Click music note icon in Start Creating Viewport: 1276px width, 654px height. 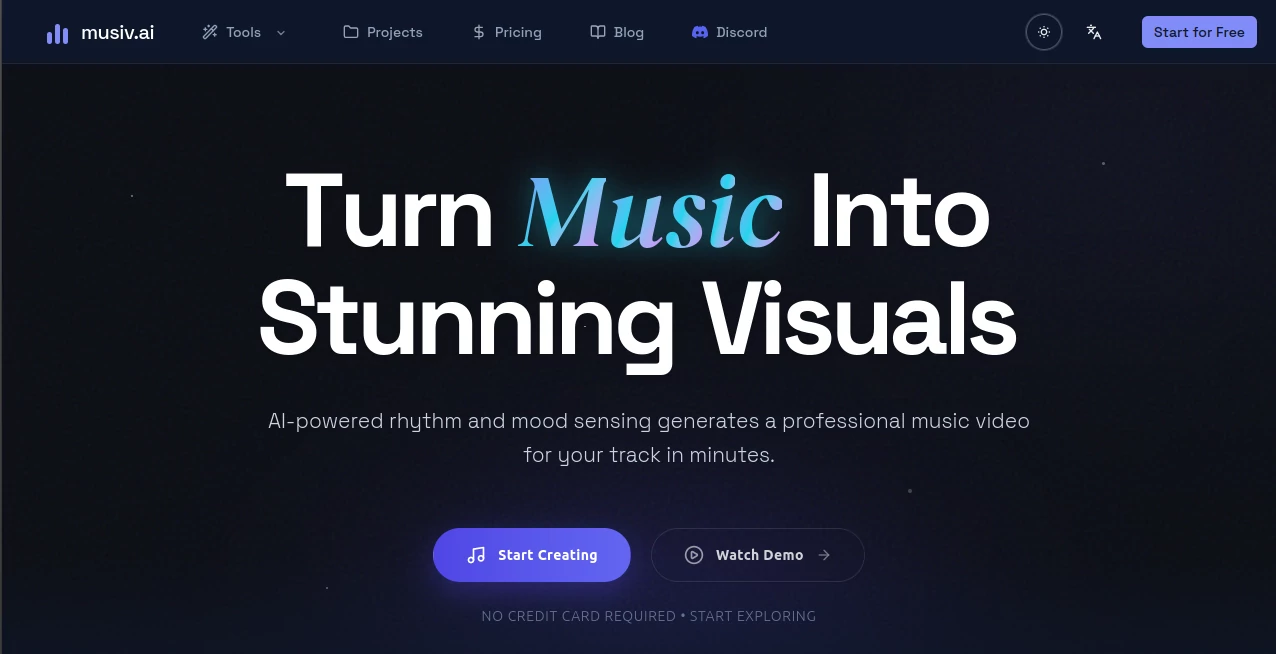tap(476, 555)
